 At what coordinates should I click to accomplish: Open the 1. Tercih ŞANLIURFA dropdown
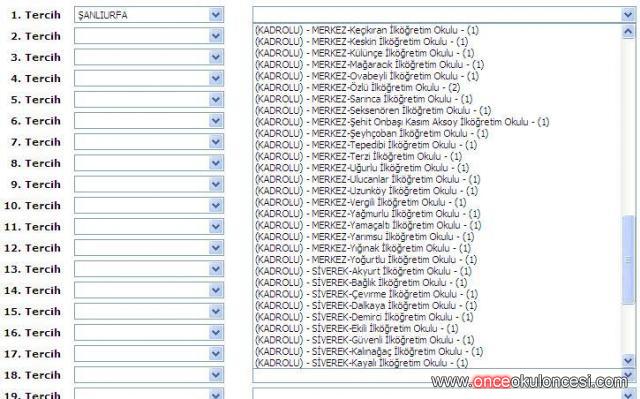coord(149,15)
